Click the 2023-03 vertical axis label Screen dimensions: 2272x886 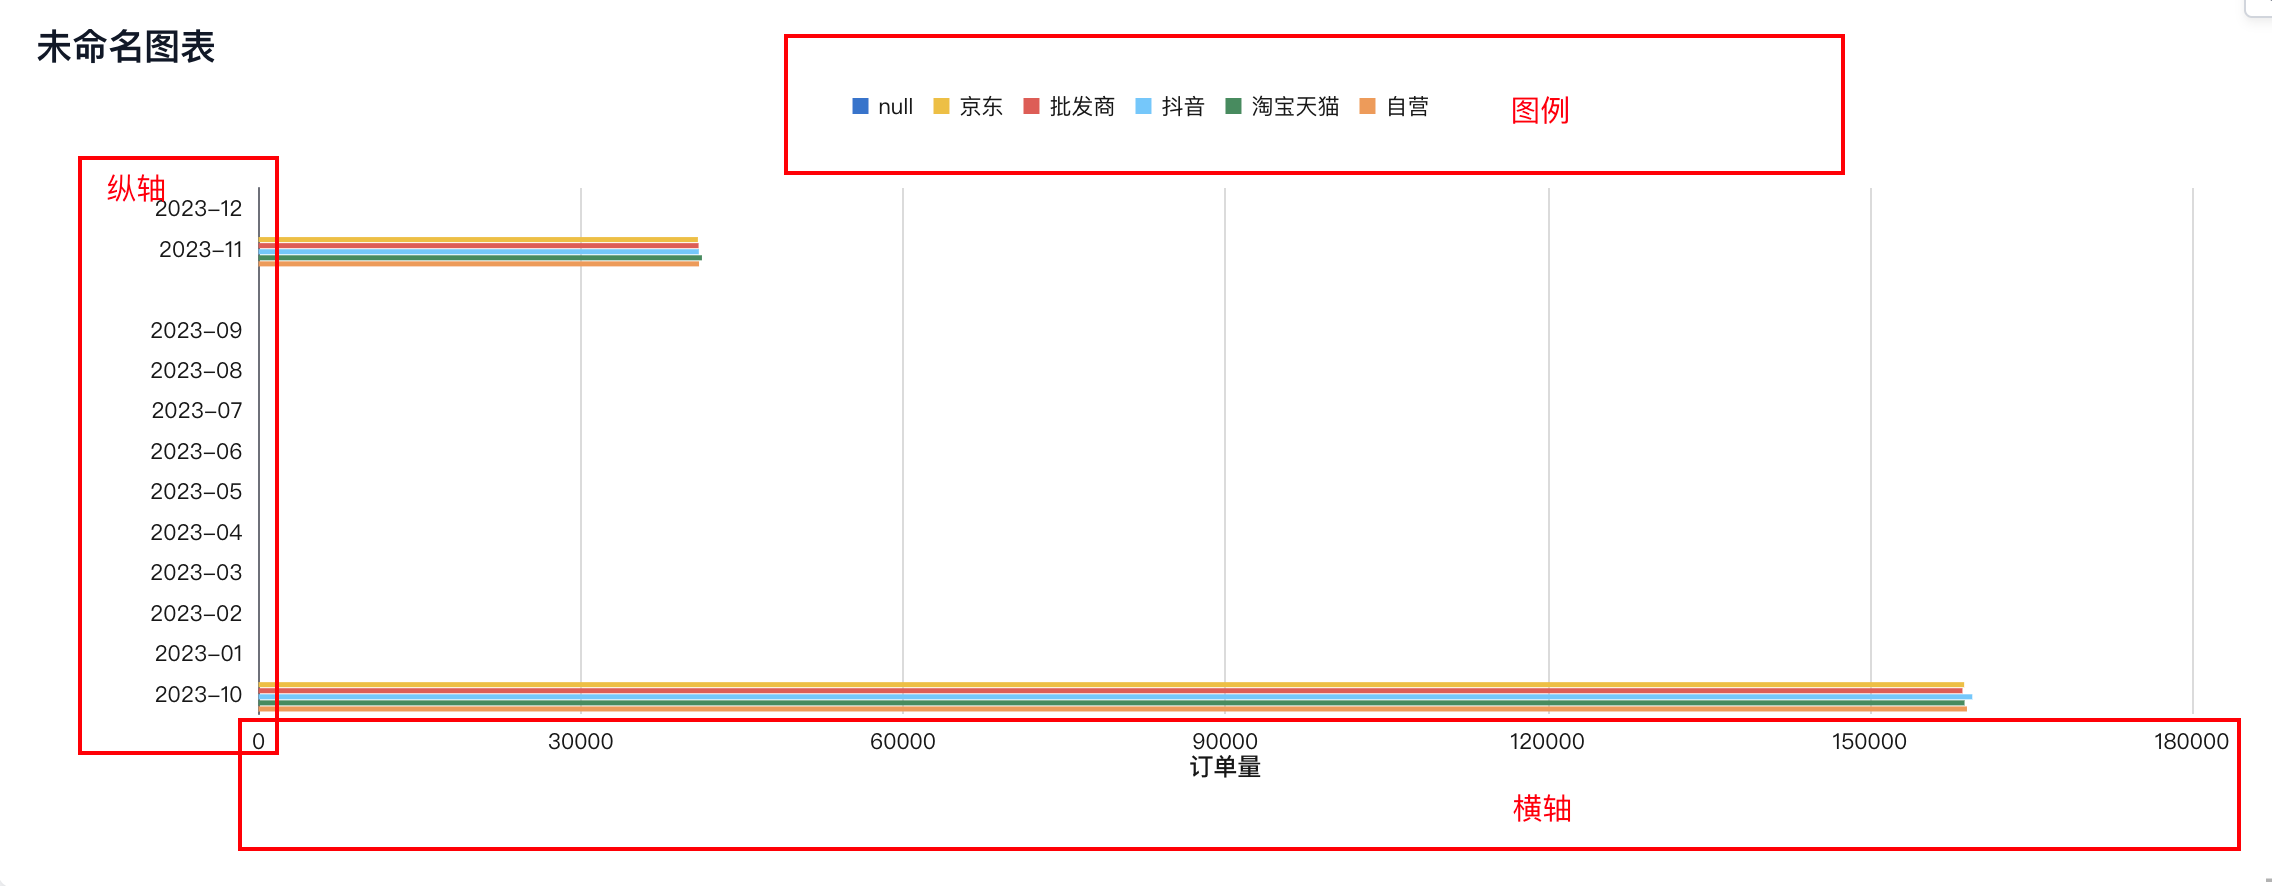(x=196, y=572)
